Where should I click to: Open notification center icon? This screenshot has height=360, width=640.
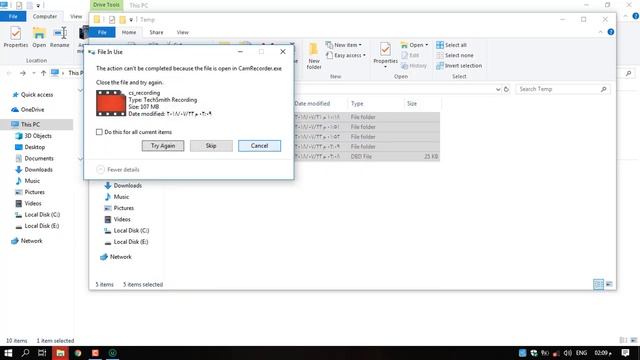[625, 353]
